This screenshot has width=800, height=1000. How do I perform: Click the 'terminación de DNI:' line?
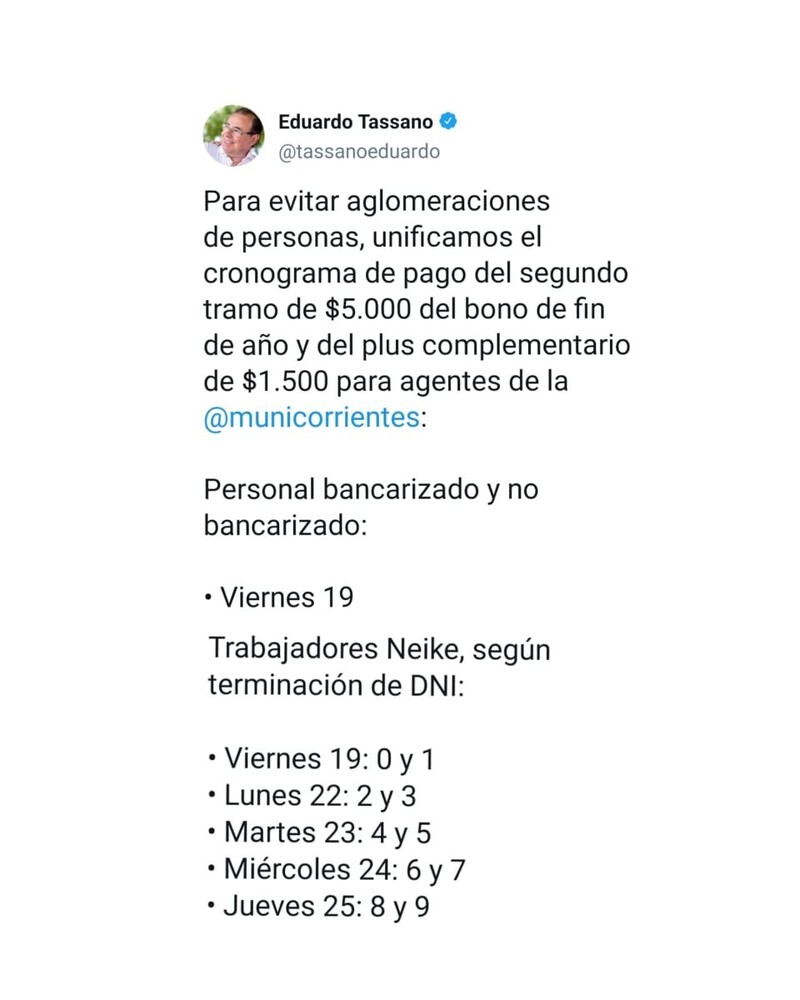(x=337, y=685)
